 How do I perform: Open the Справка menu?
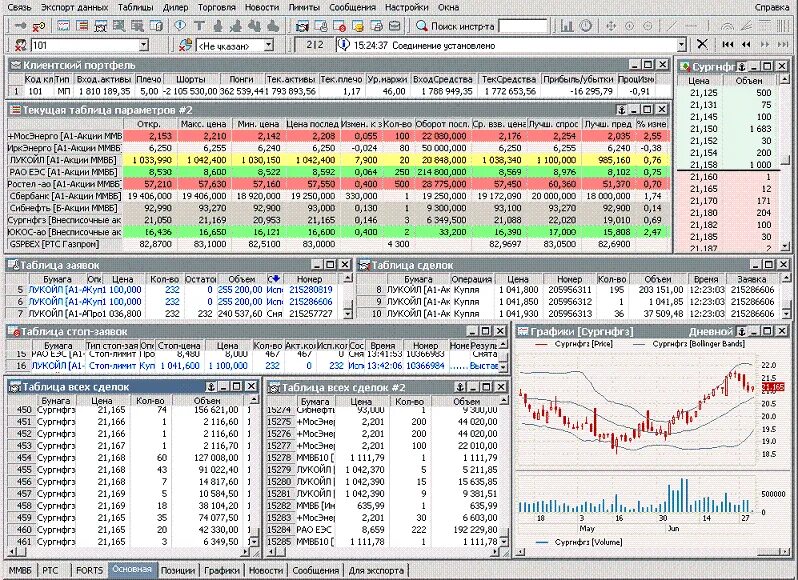[772, 7]
